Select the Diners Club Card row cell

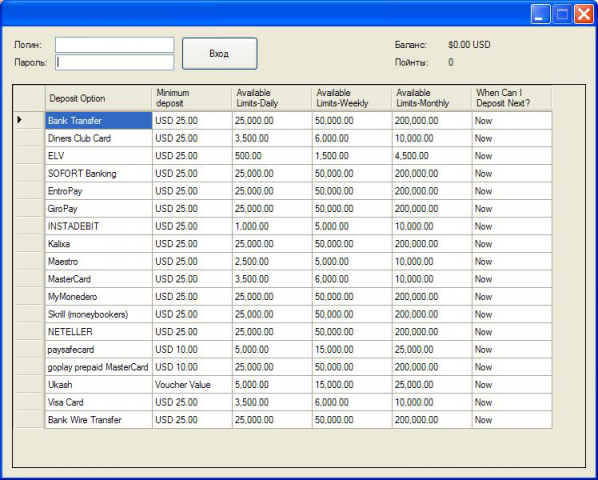point(99,138)
